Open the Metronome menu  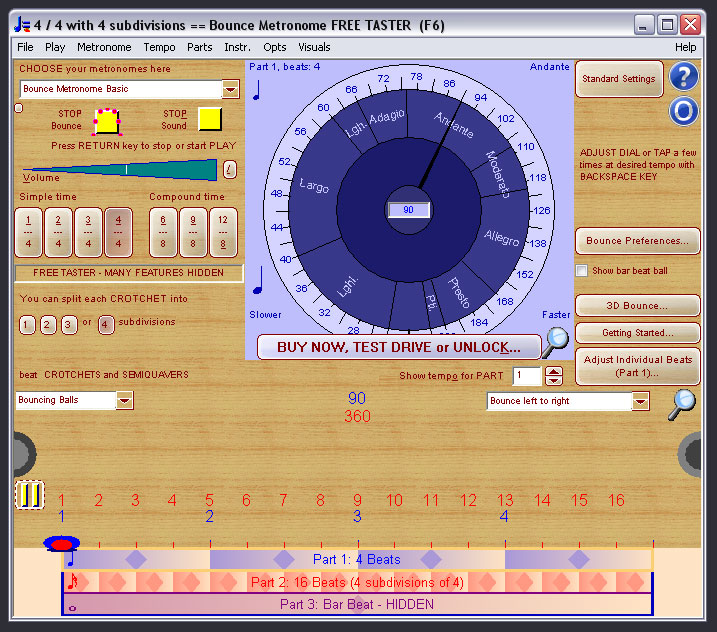104,47
